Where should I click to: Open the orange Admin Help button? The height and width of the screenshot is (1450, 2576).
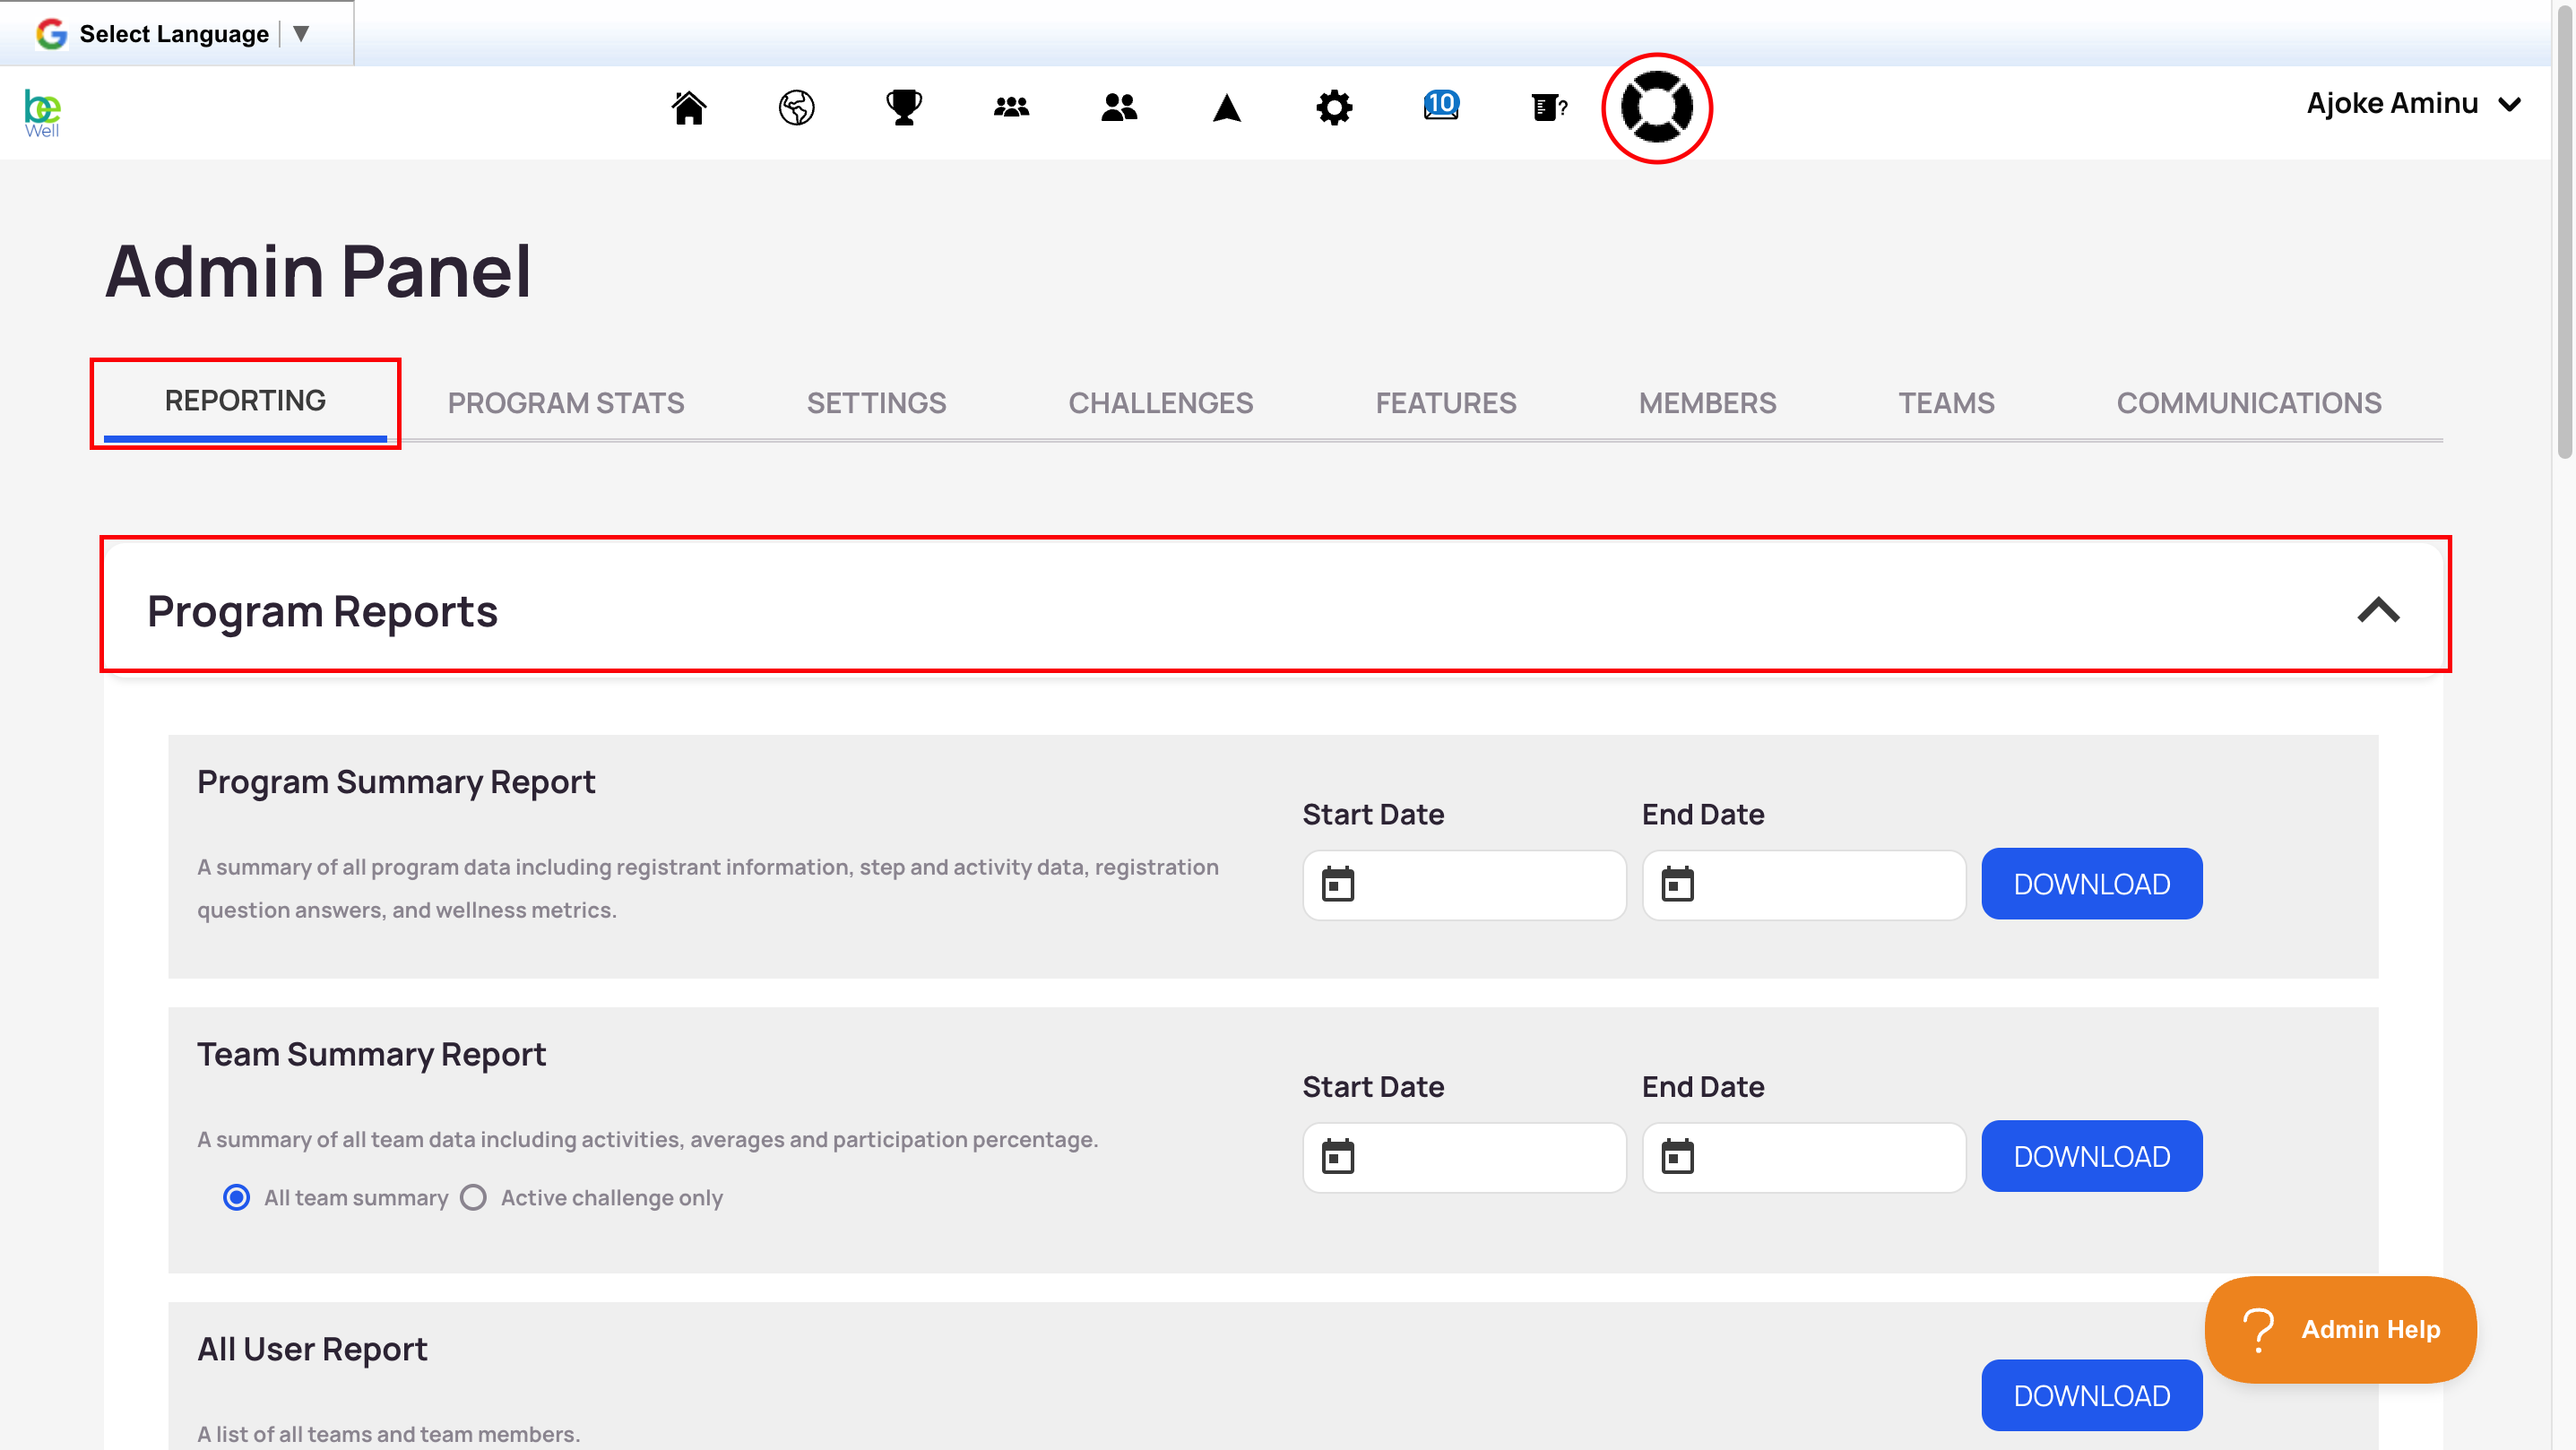point(2340,1330)
